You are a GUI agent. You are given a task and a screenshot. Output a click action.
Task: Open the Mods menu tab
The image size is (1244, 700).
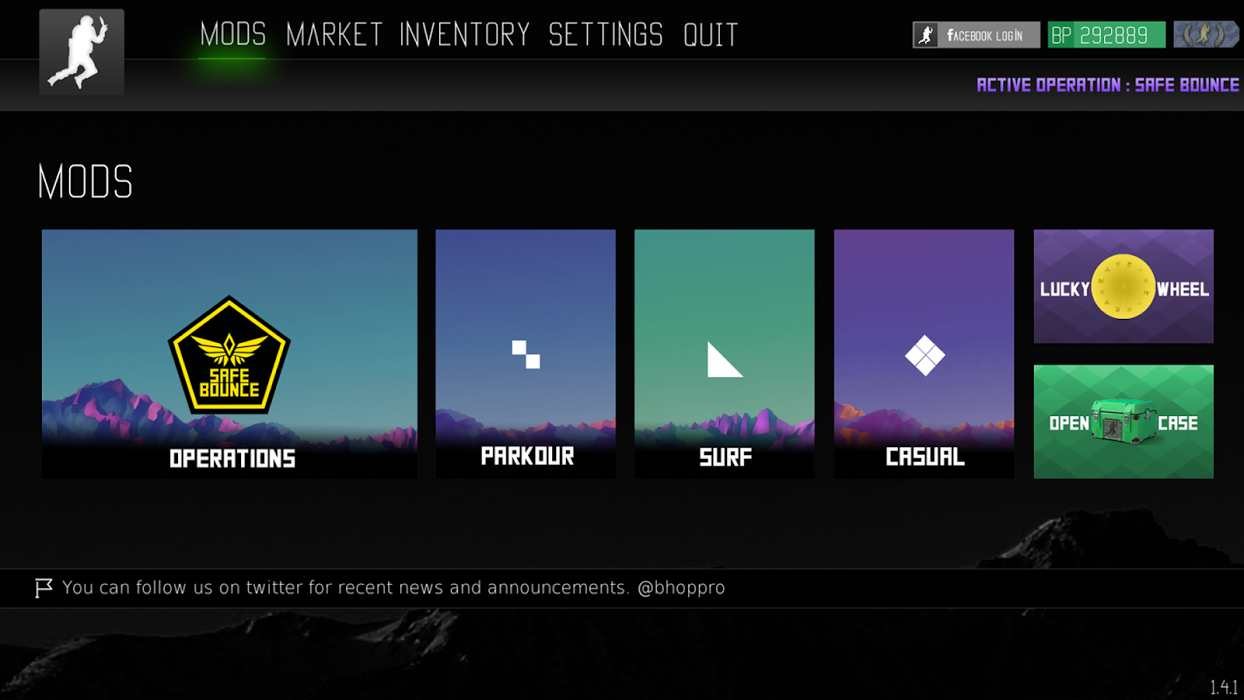pos(233,35)
